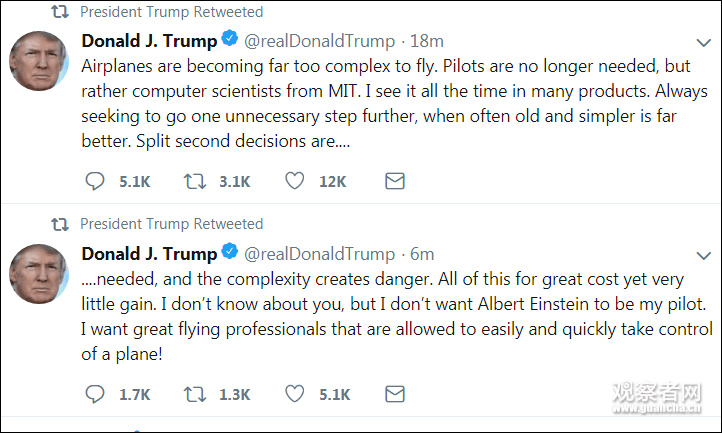Reply to the second tweet with 1.7K replies
The height and width of the screenshot is (433, 722).
[95, 394]
